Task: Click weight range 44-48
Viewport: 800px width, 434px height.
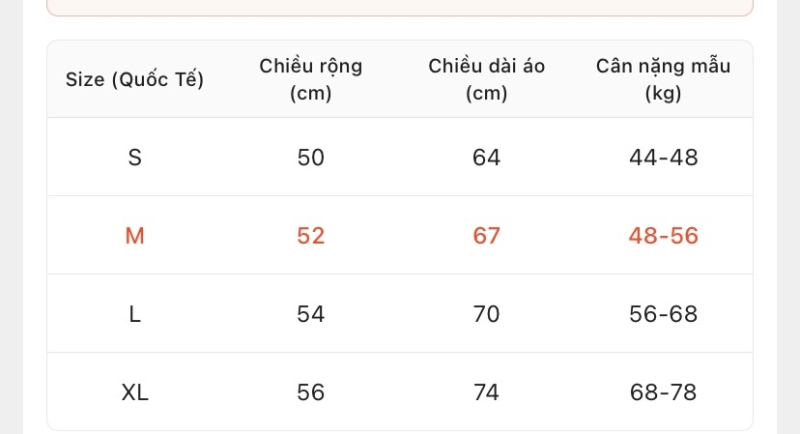Action: point(663,158)
